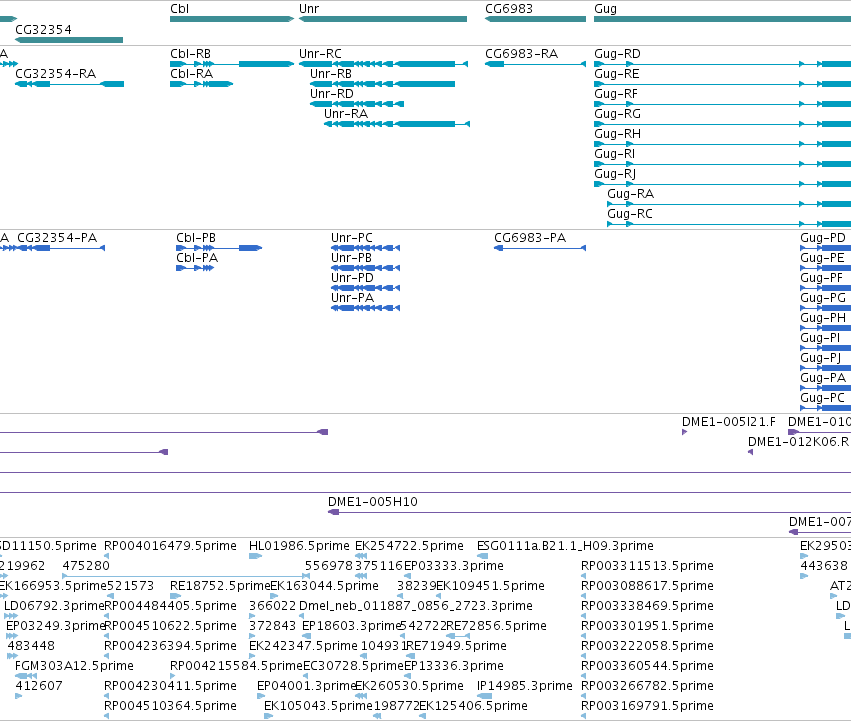Click the CG6983-RA transcript label
The image size is (851, 721).
tap(522, 54)
